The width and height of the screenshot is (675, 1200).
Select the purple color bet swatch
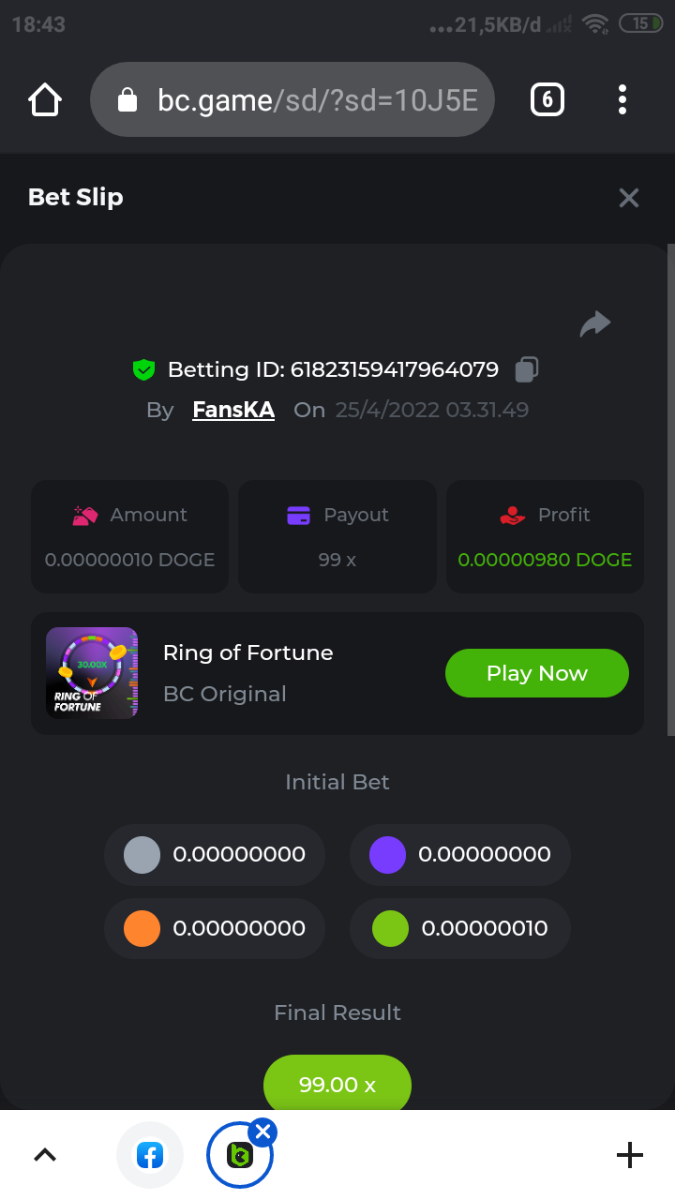tap(387, 855)
